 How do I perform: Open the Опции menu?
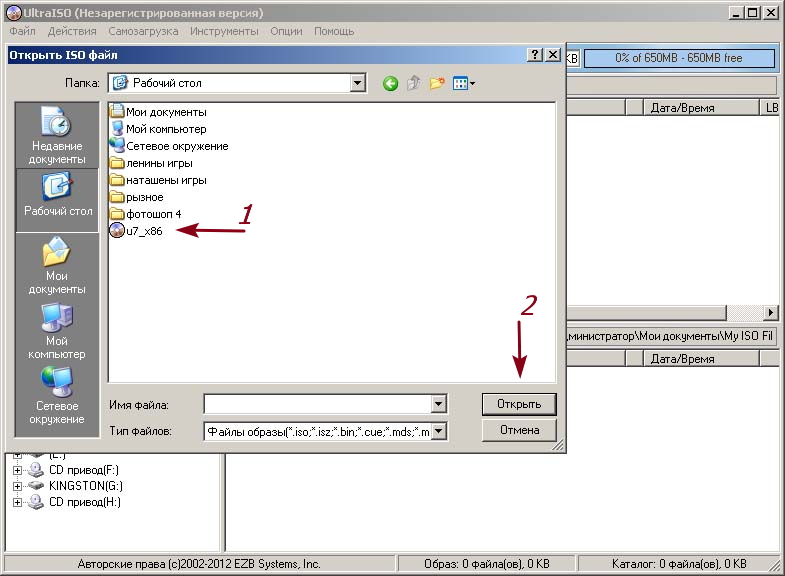tap(286, 31)
